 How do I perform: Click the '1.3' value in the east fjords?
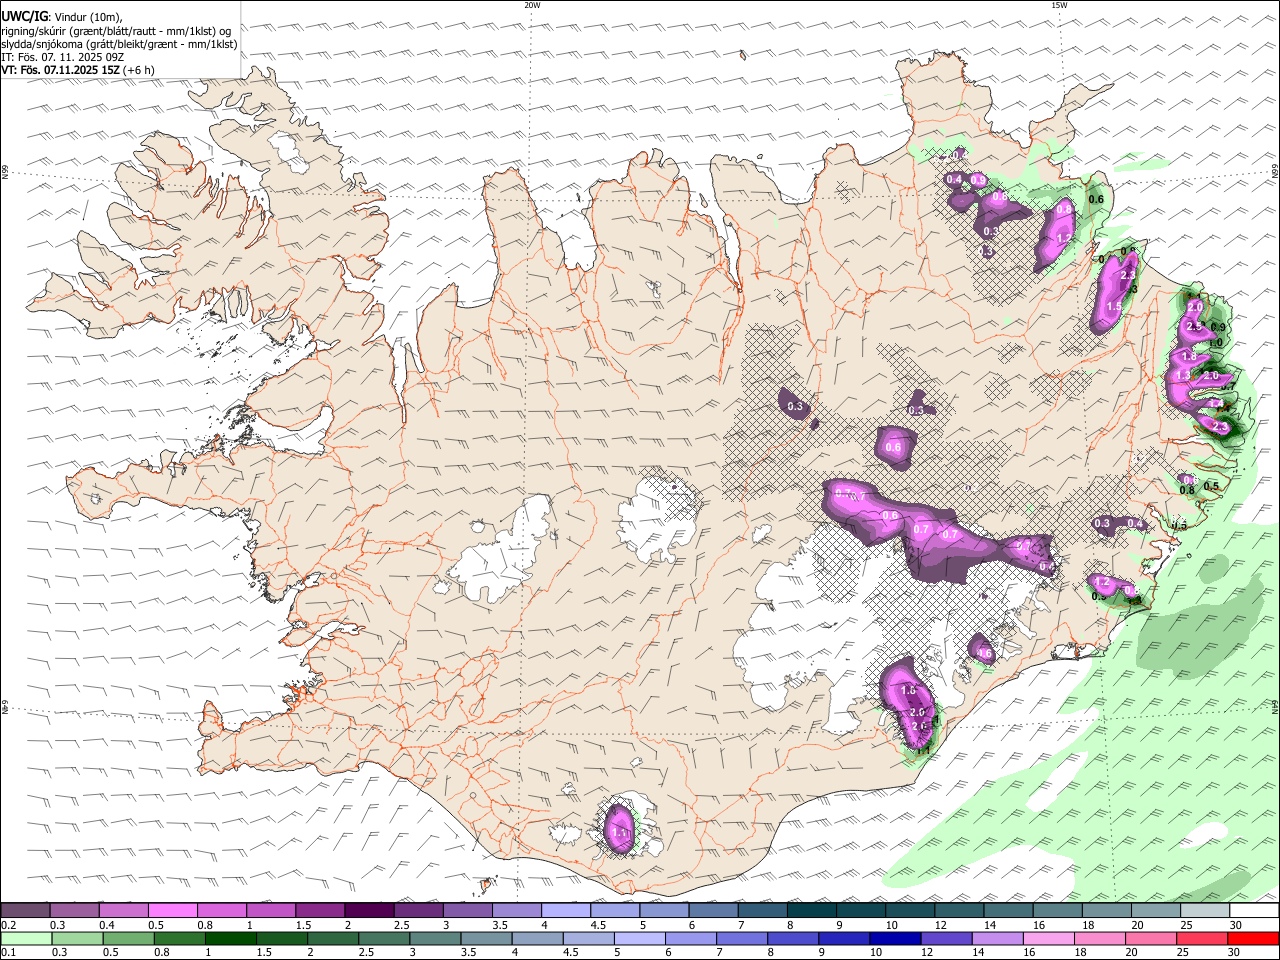pos(1184,375)
